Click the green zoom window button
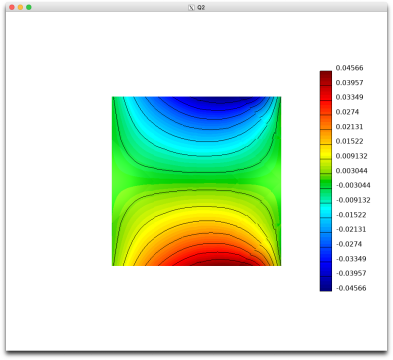The image size is (393, 360). pos(29,7)
